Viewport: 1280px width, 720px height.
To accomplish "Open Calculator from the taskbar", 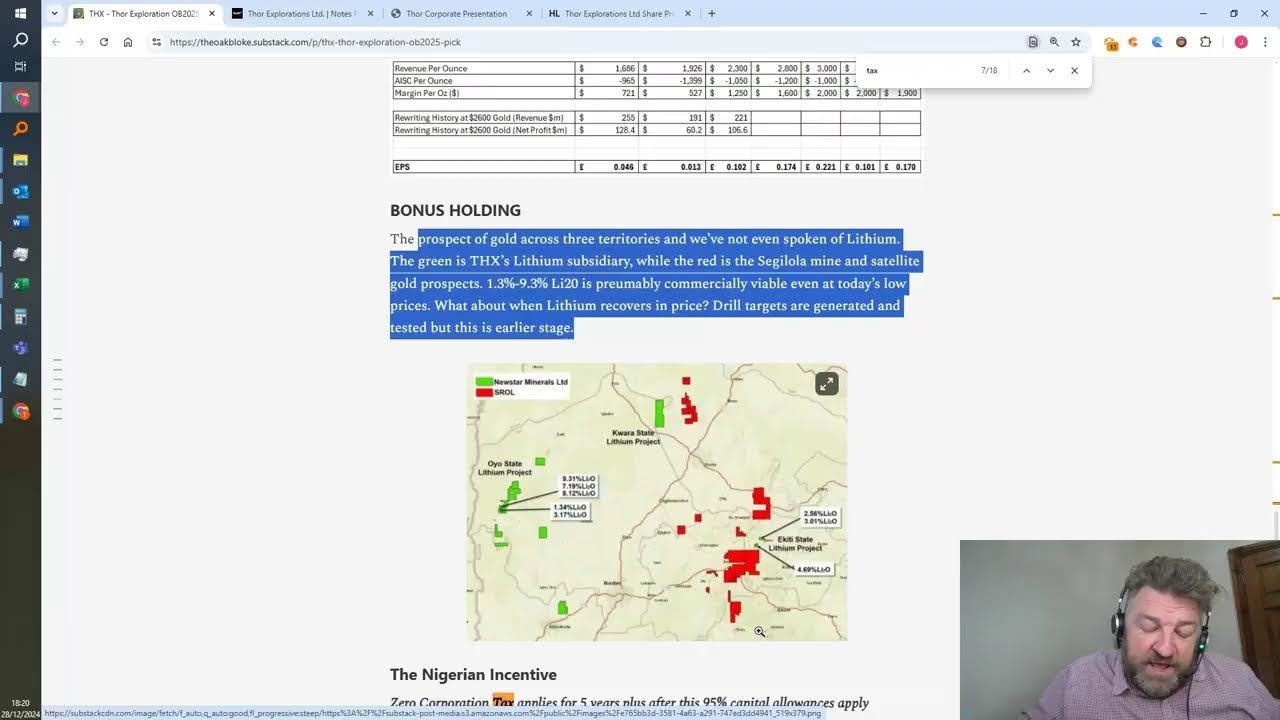I will click(20, 317).
